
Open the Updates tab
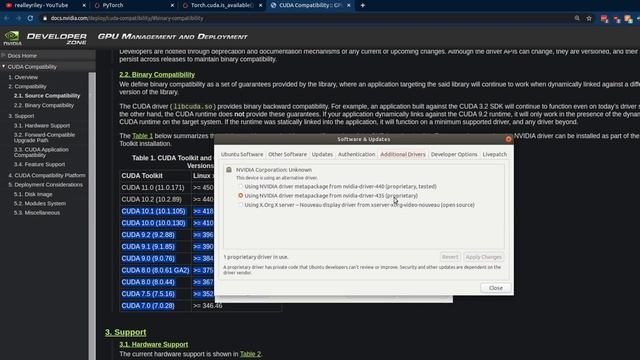322,154
